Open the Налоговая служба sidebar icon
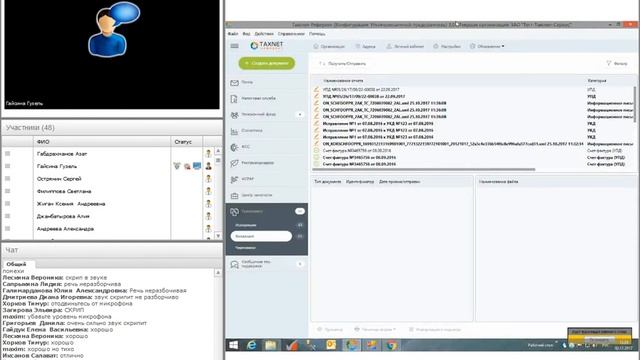This screenshot has height=360, width=640. click(234, 99)
